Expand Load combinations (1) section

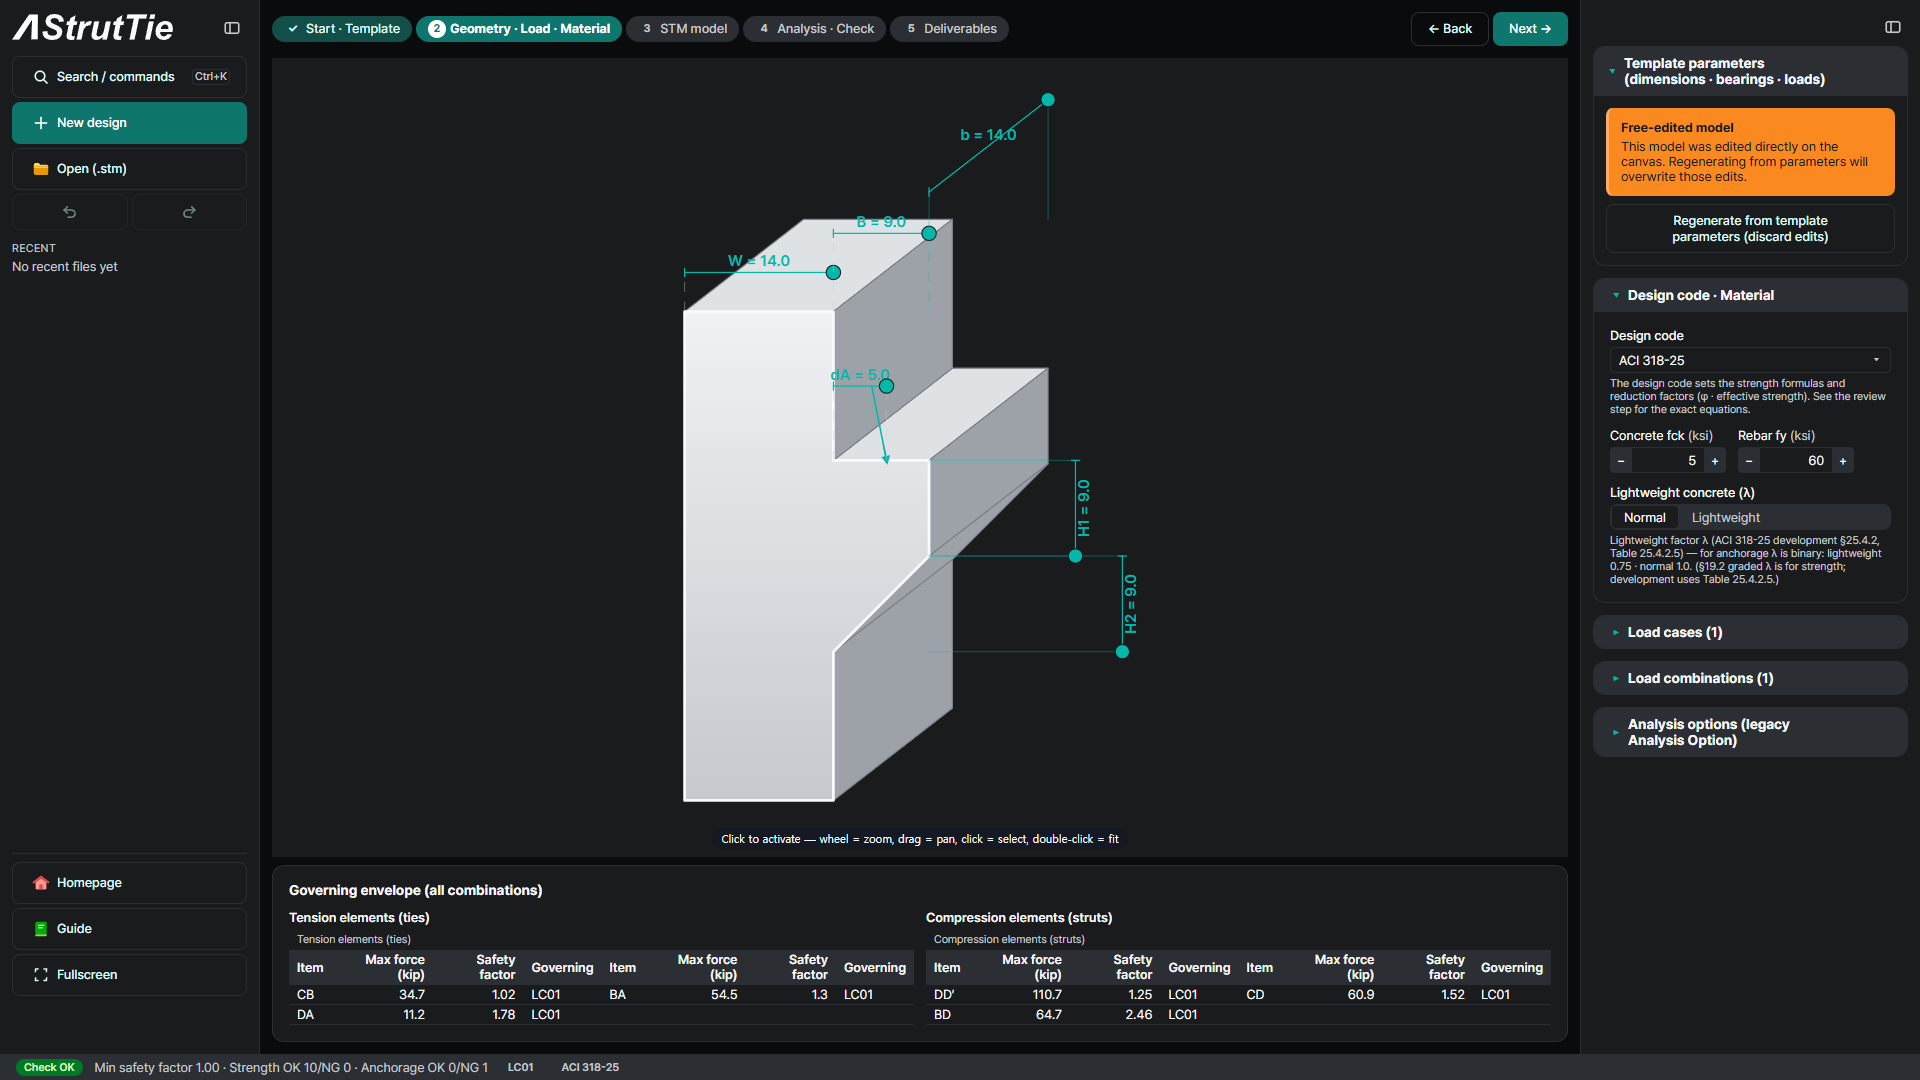click(x=1750, y=679)
